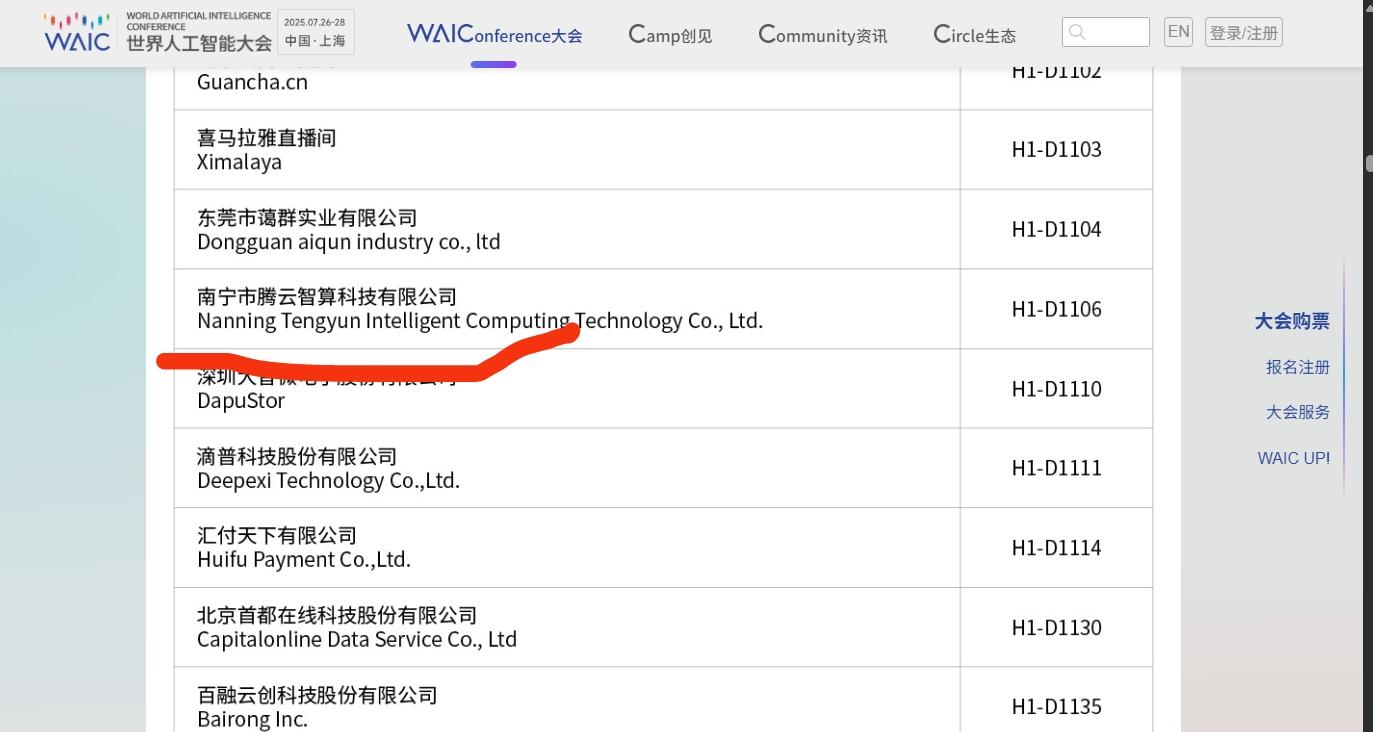Select booth number H1-D1114
The height and width of the screenshot is (732, 1373).
[1056, 548]
